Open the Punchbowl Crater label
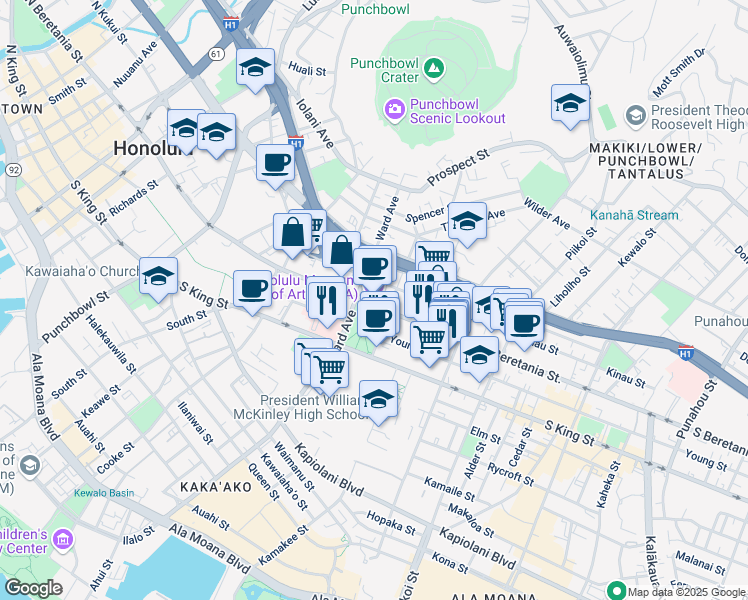Image resolution: width=748 pixels, height=600 pixels. tap(384, 70)
